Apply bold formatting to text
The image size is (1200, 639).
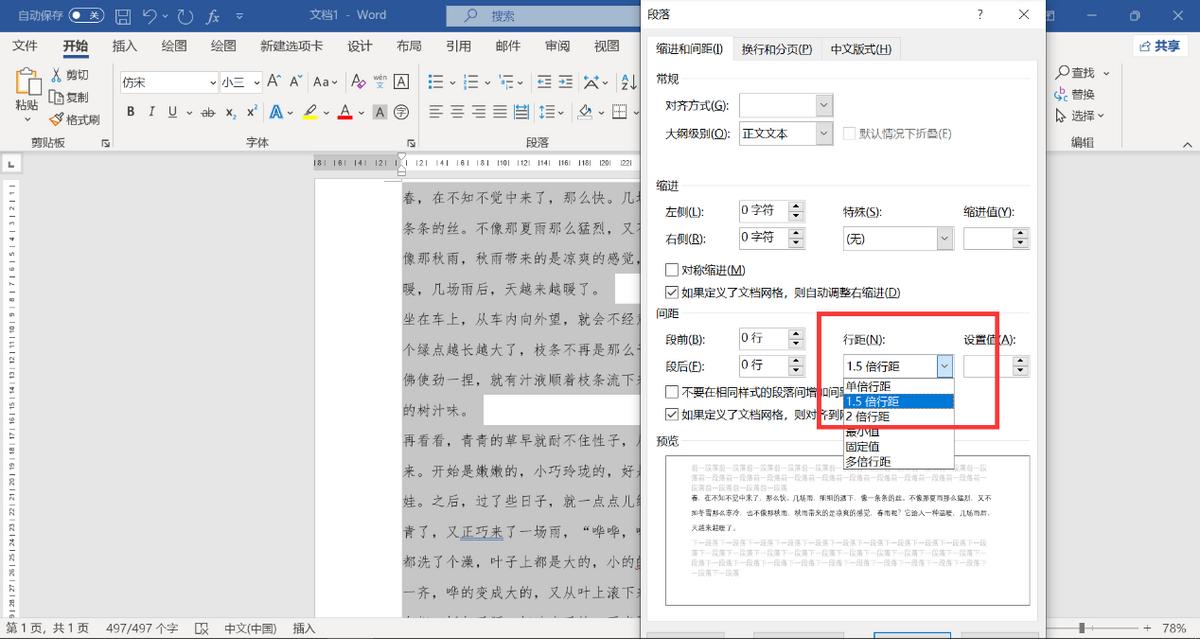click(130, 111)
